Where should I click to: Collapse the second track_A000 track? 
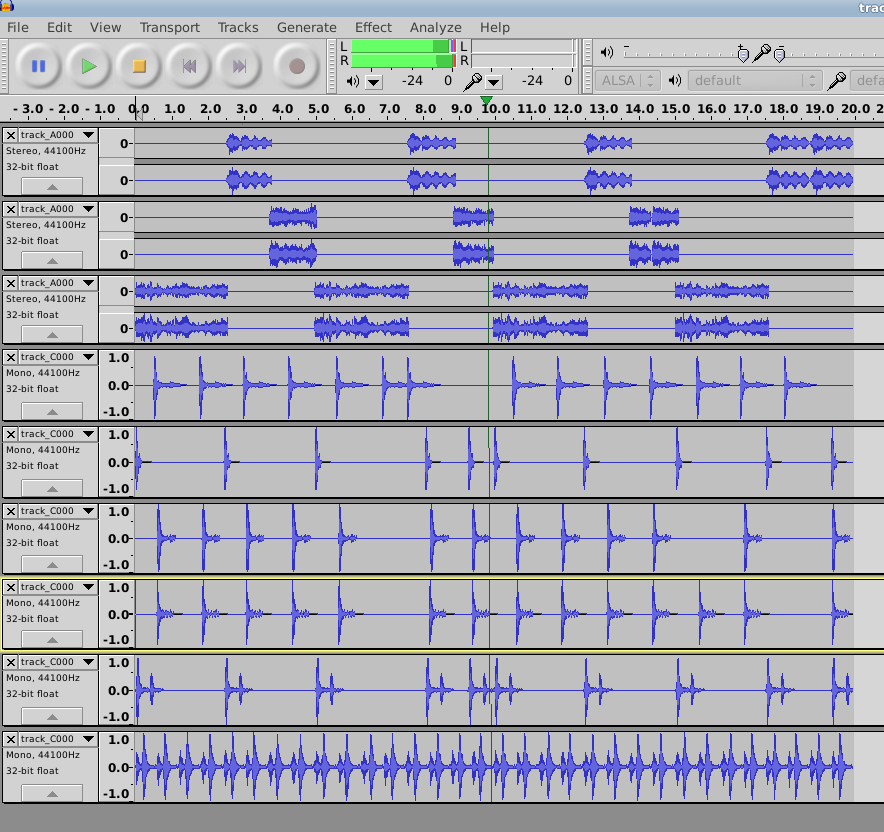(x=52, y=260)
